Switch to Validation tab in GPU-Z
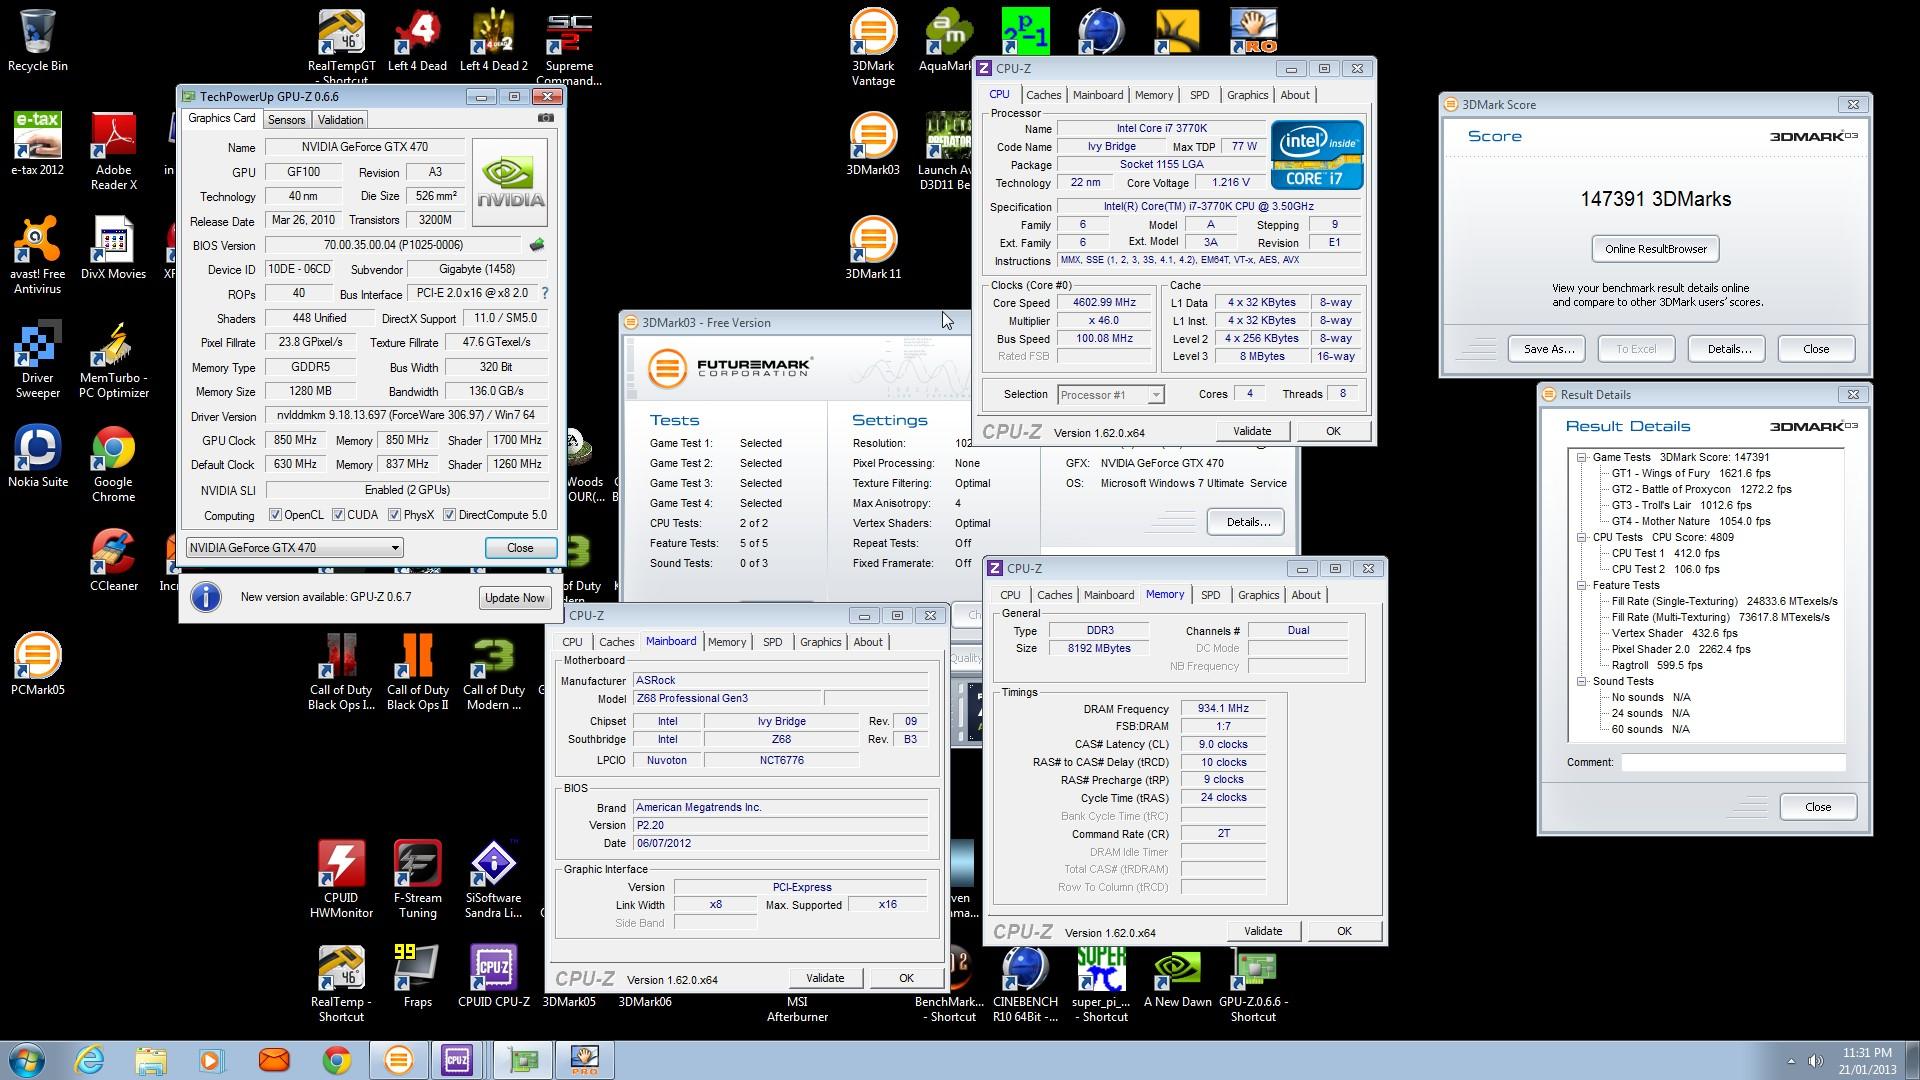 pyautogui.click(x=340, y=120)
